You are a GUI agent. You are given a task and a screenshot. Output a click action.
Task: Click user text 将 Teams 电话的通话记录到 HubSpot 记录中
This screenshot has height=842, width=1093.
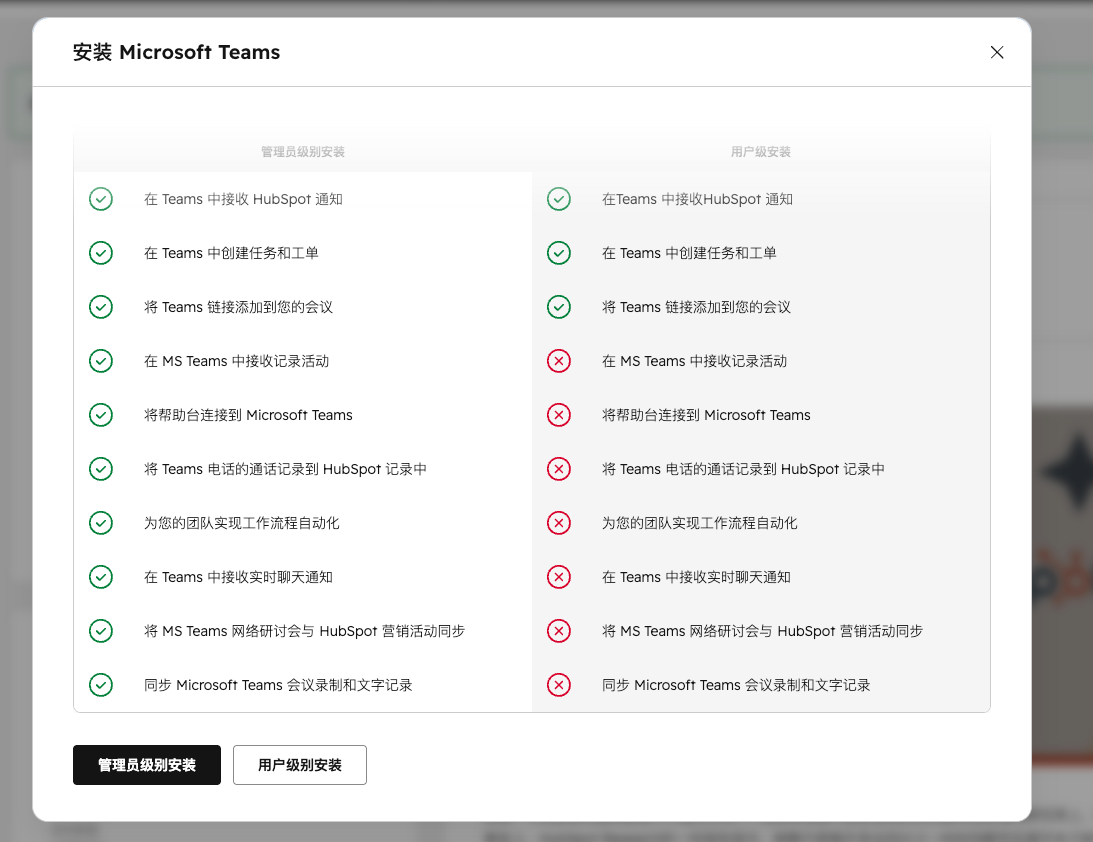coord(743,469)
